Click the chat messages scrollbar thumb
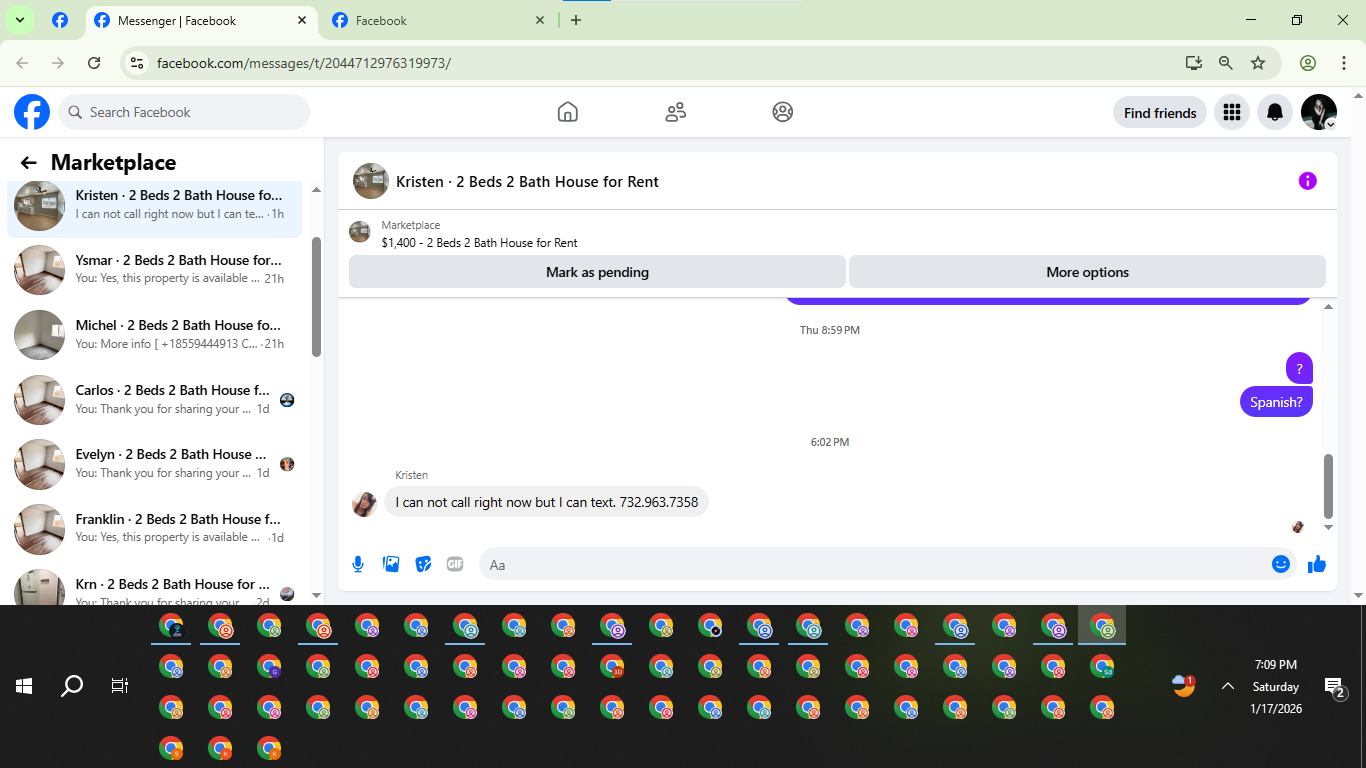Screen dimensions: 1366x768 click(1328, 485)
